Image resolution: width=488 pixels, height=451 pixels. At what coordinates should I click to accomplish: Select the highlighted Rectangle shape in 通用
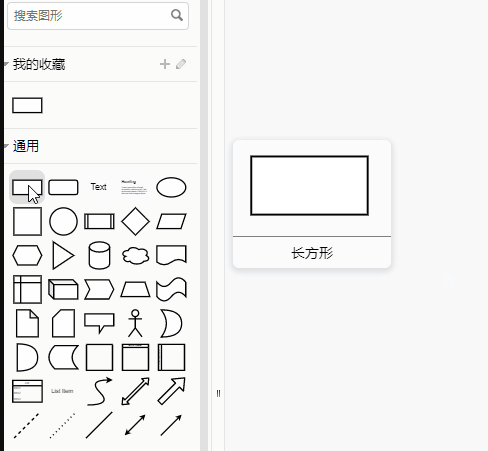[x=27, y=187]
